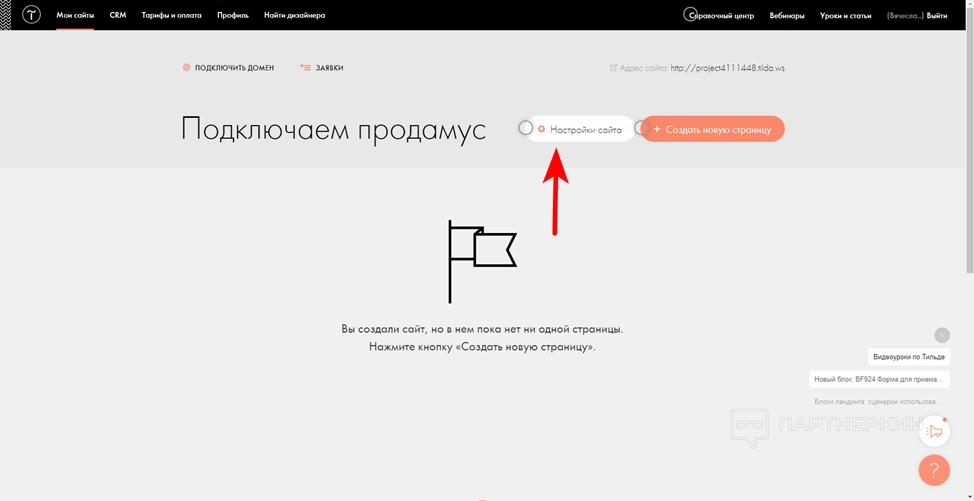Click the external link icon near Адрес сайта
The width and height of the screenshot is (974, 501).
[613, 68]
